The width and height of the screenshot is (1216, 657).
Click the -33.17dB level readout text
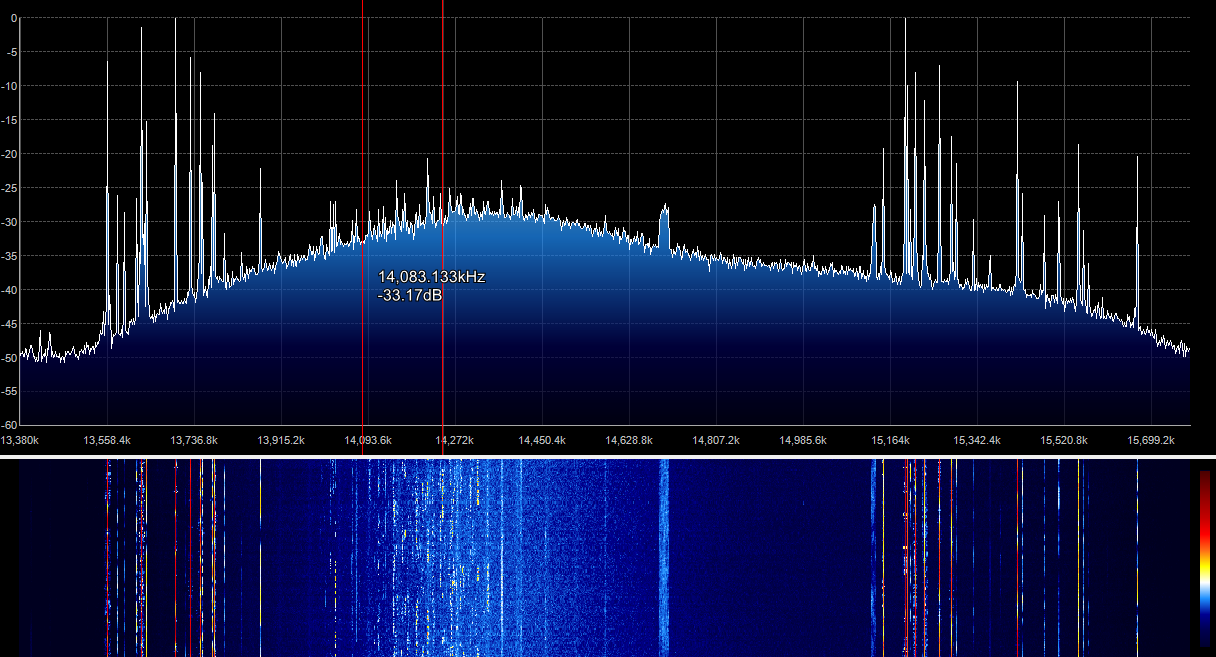410,294
